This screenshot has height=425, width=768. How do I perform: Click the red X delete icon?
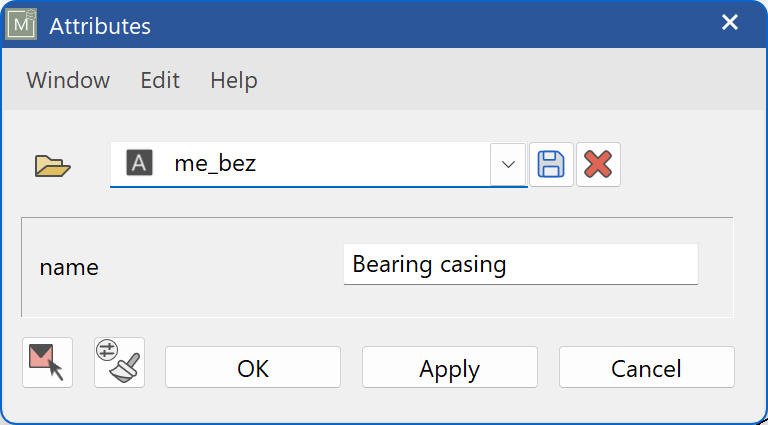tap(598, 164)
